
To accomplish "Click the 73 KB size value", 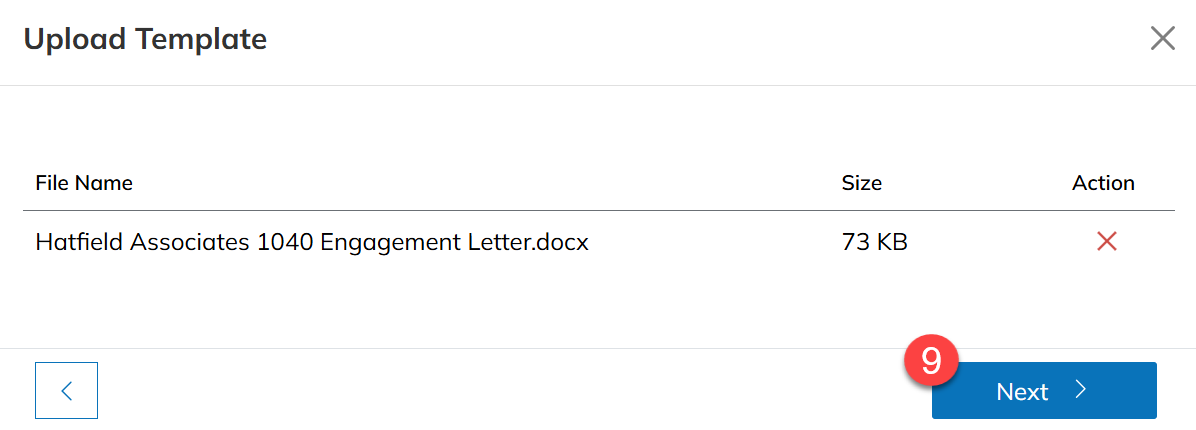I will pos(874,243).
